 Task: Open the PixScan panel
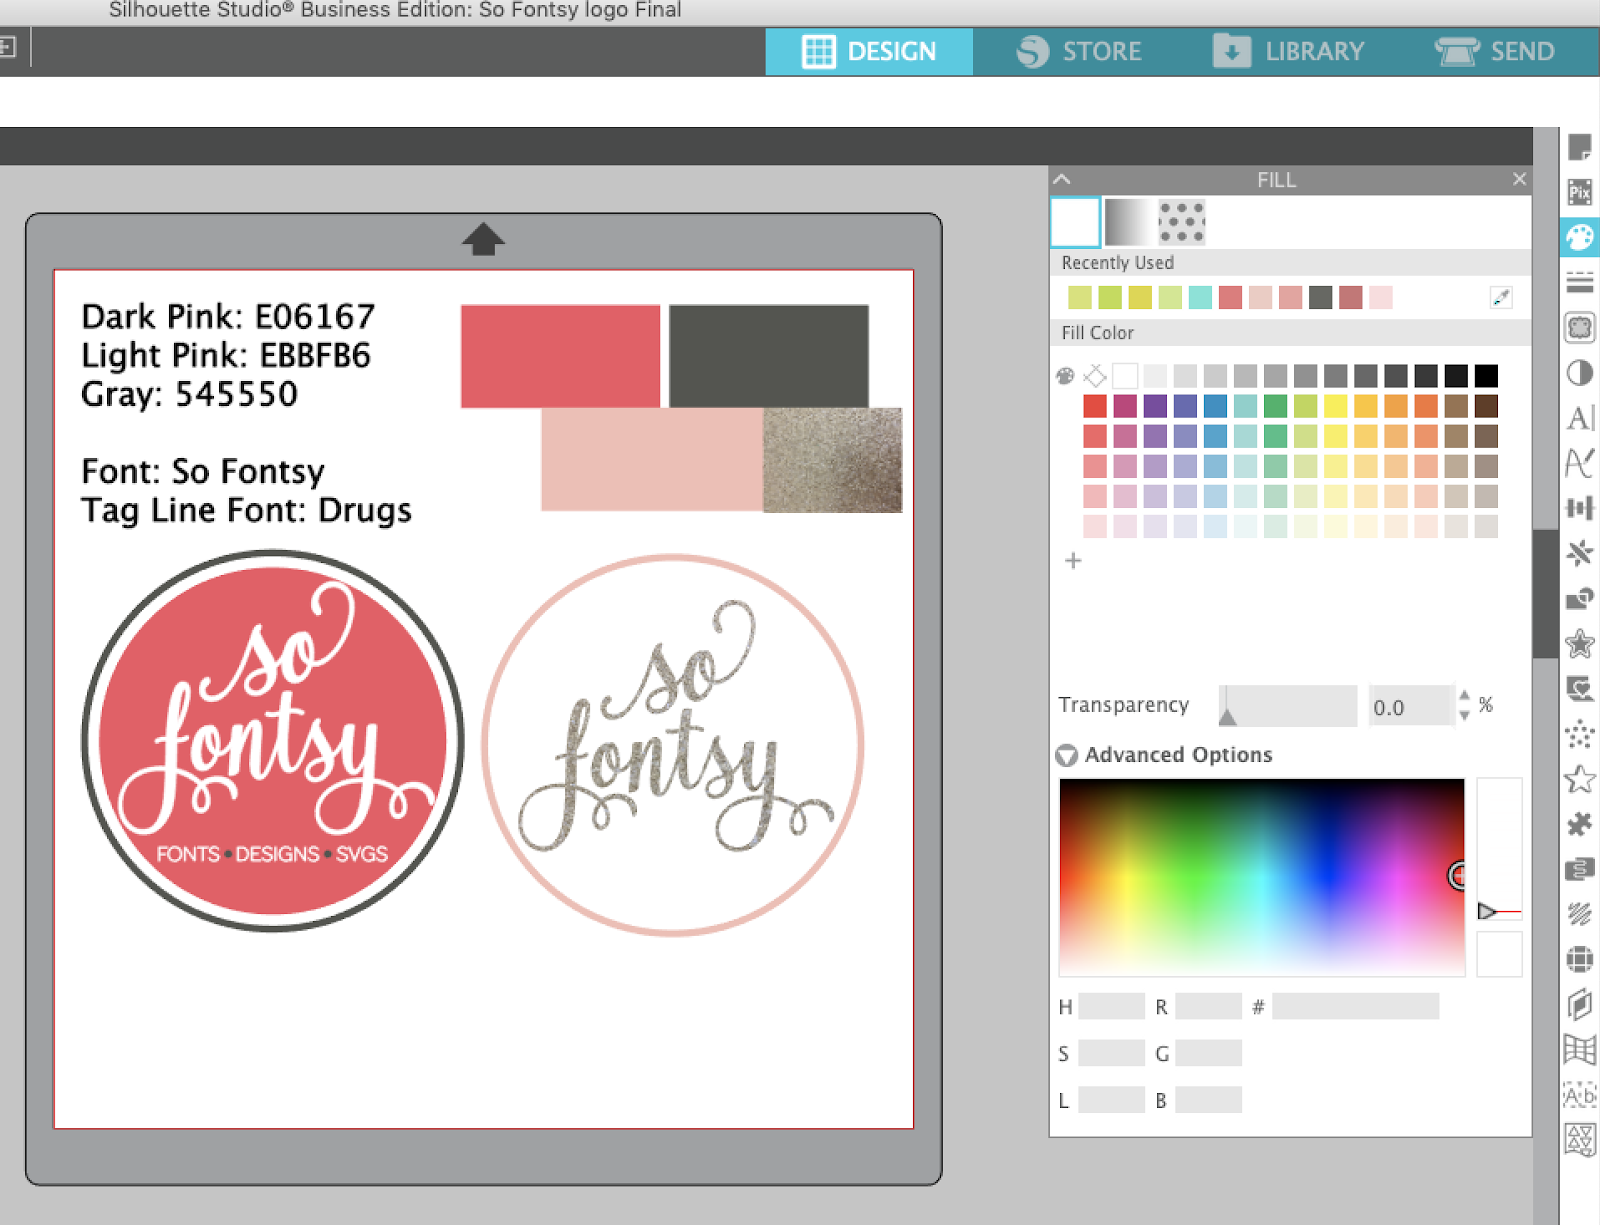[x=1580, y=192]
